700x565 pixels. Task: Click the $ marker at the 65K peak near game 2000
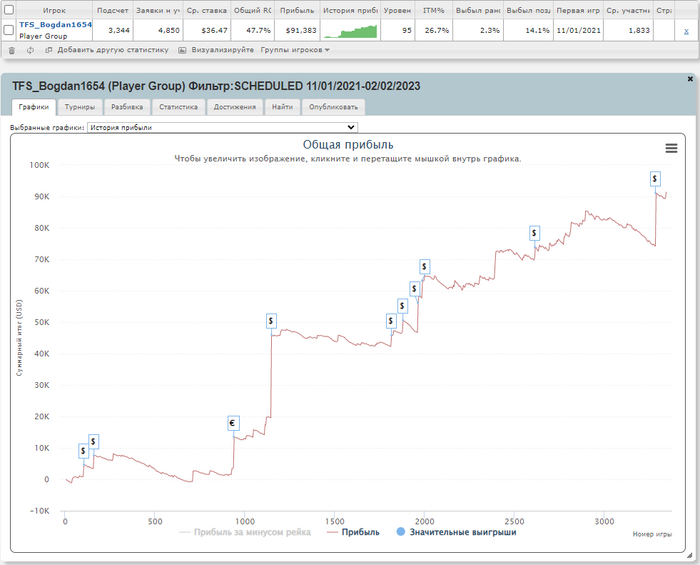424,267
